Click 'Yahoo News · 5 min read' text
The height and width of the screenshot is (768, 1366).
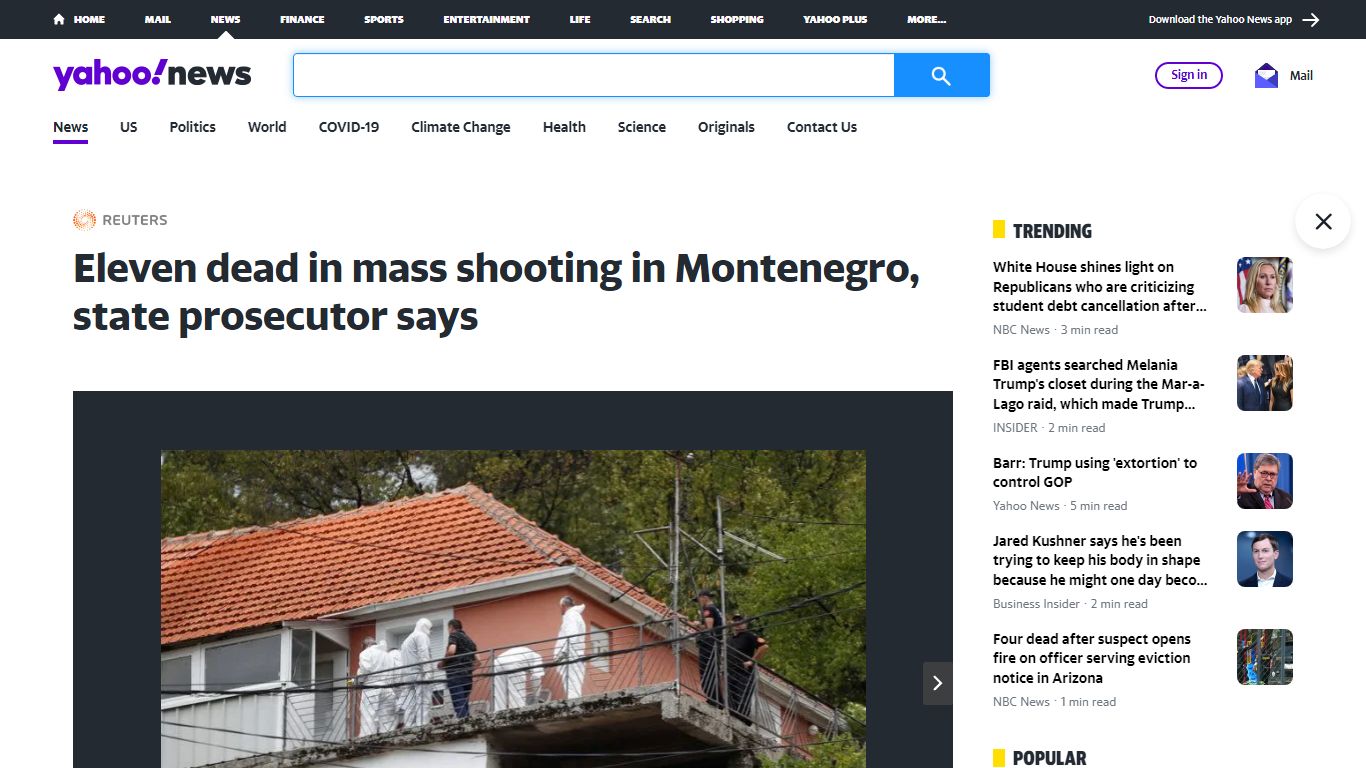point(1060,506)
